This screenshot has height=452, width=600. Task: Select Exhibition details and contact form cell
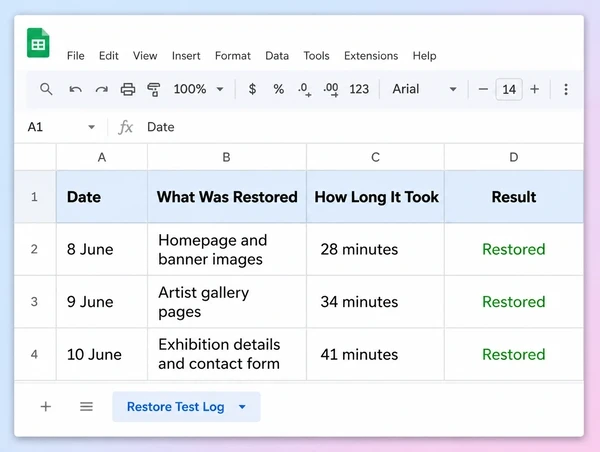227,354
